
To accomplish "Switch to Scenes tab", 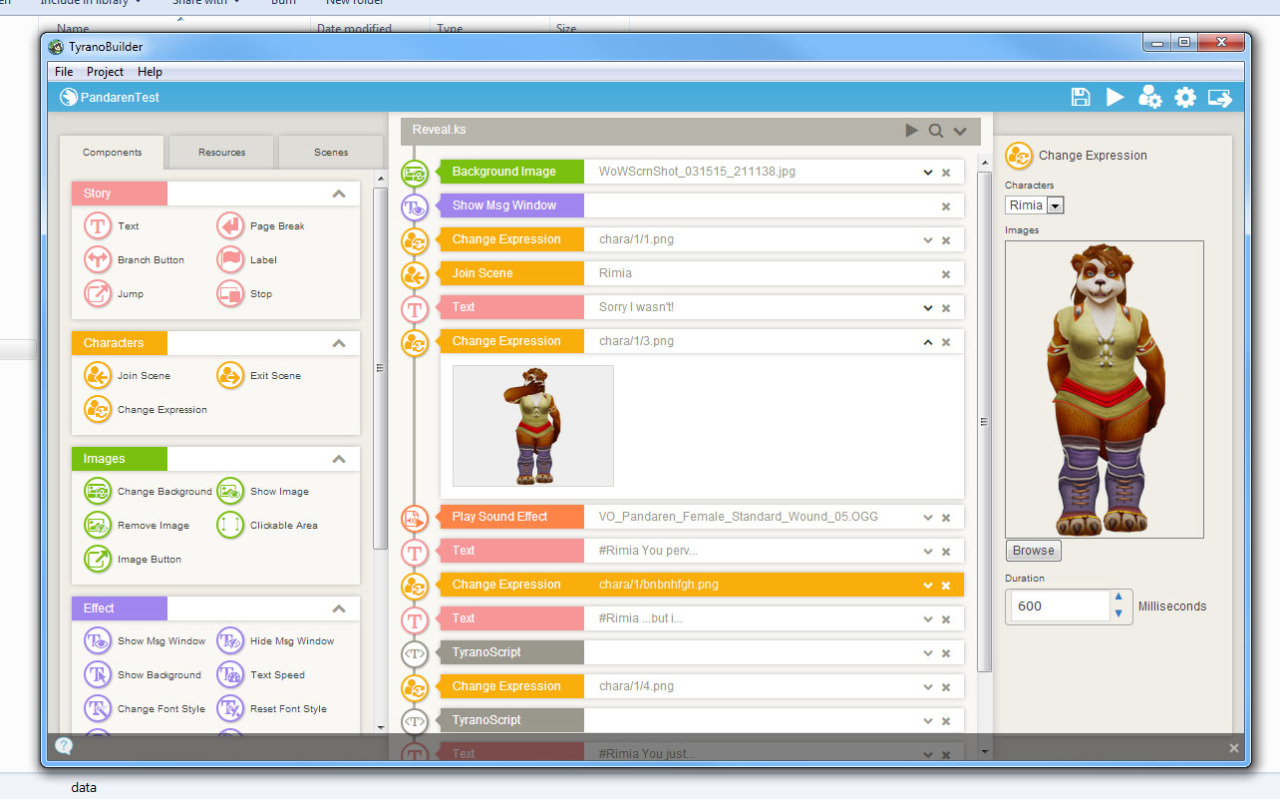I will [331, 152].
